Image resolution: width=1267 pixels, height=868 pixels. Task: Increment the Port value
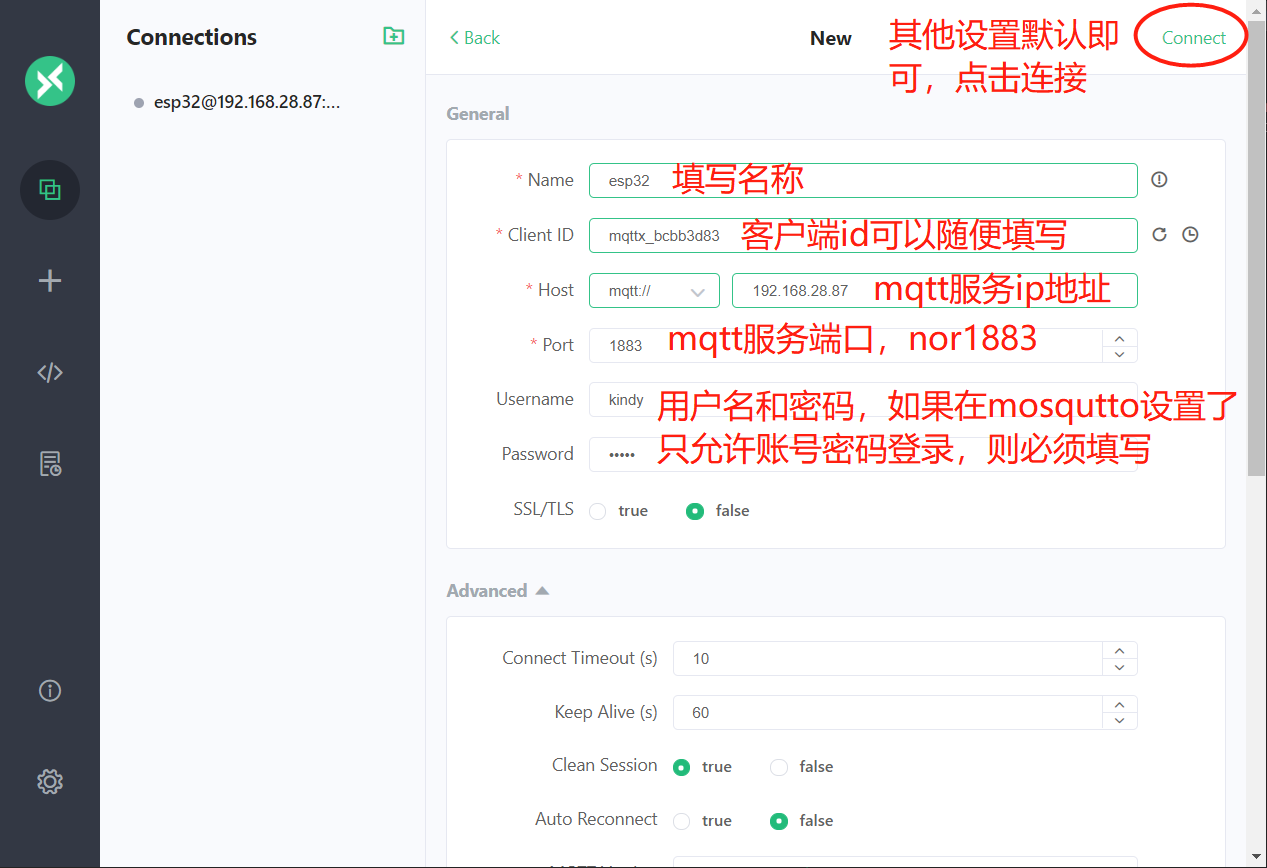tap(1119, 339)
